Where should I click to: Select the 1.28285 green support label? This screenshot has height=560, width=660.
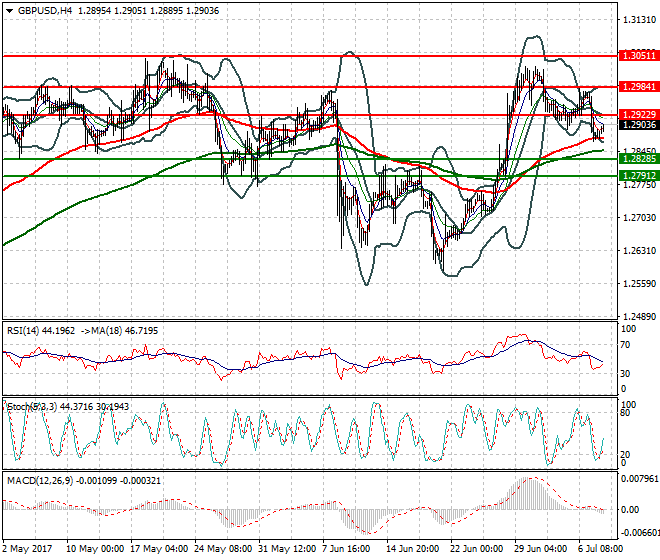pyautogui.click(x=639, y=159)
